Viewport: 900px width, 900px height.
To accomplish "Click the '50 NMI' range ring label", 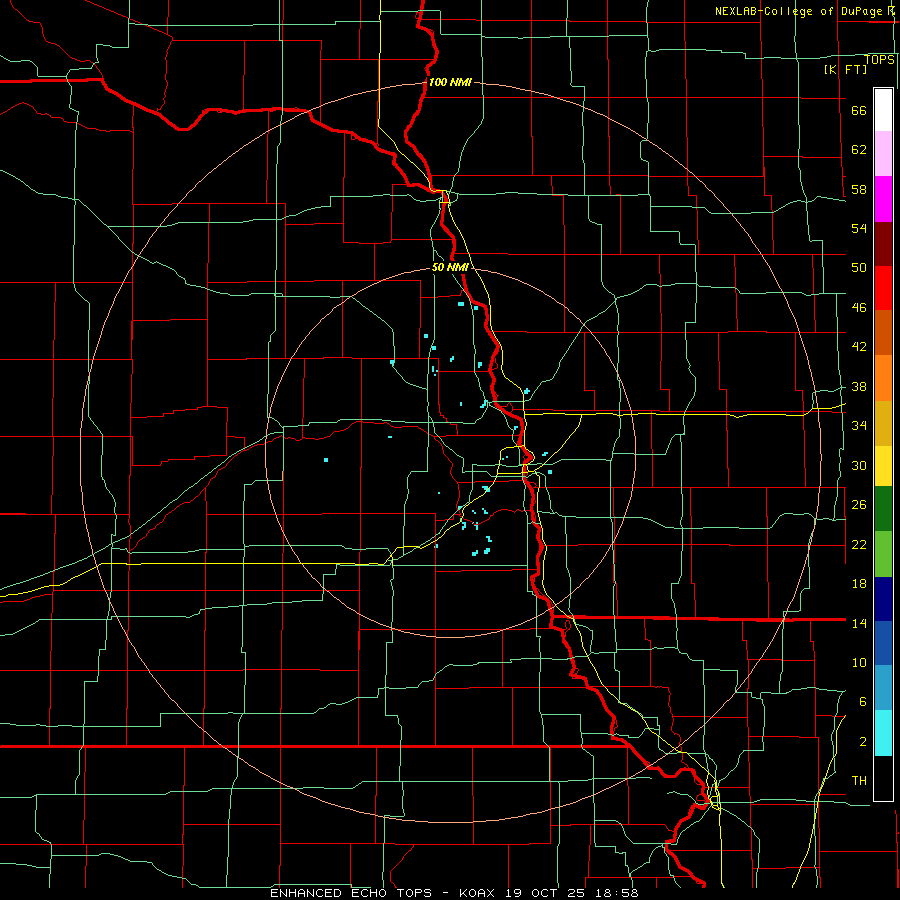I will (x=450, y=267).
